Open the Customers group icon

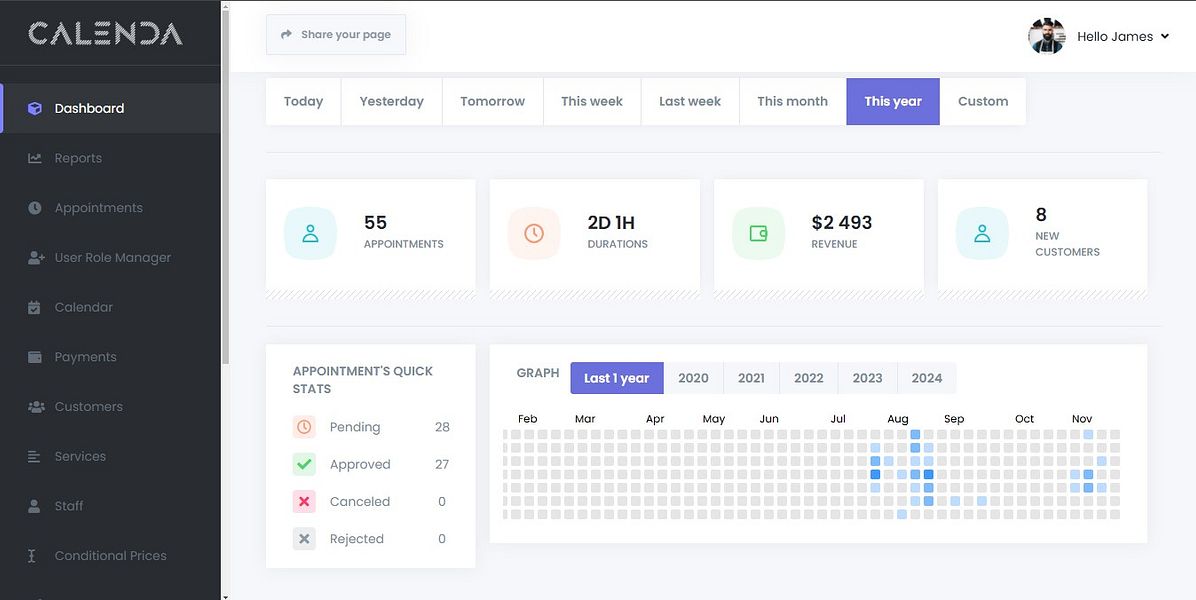tap(36, 407)
